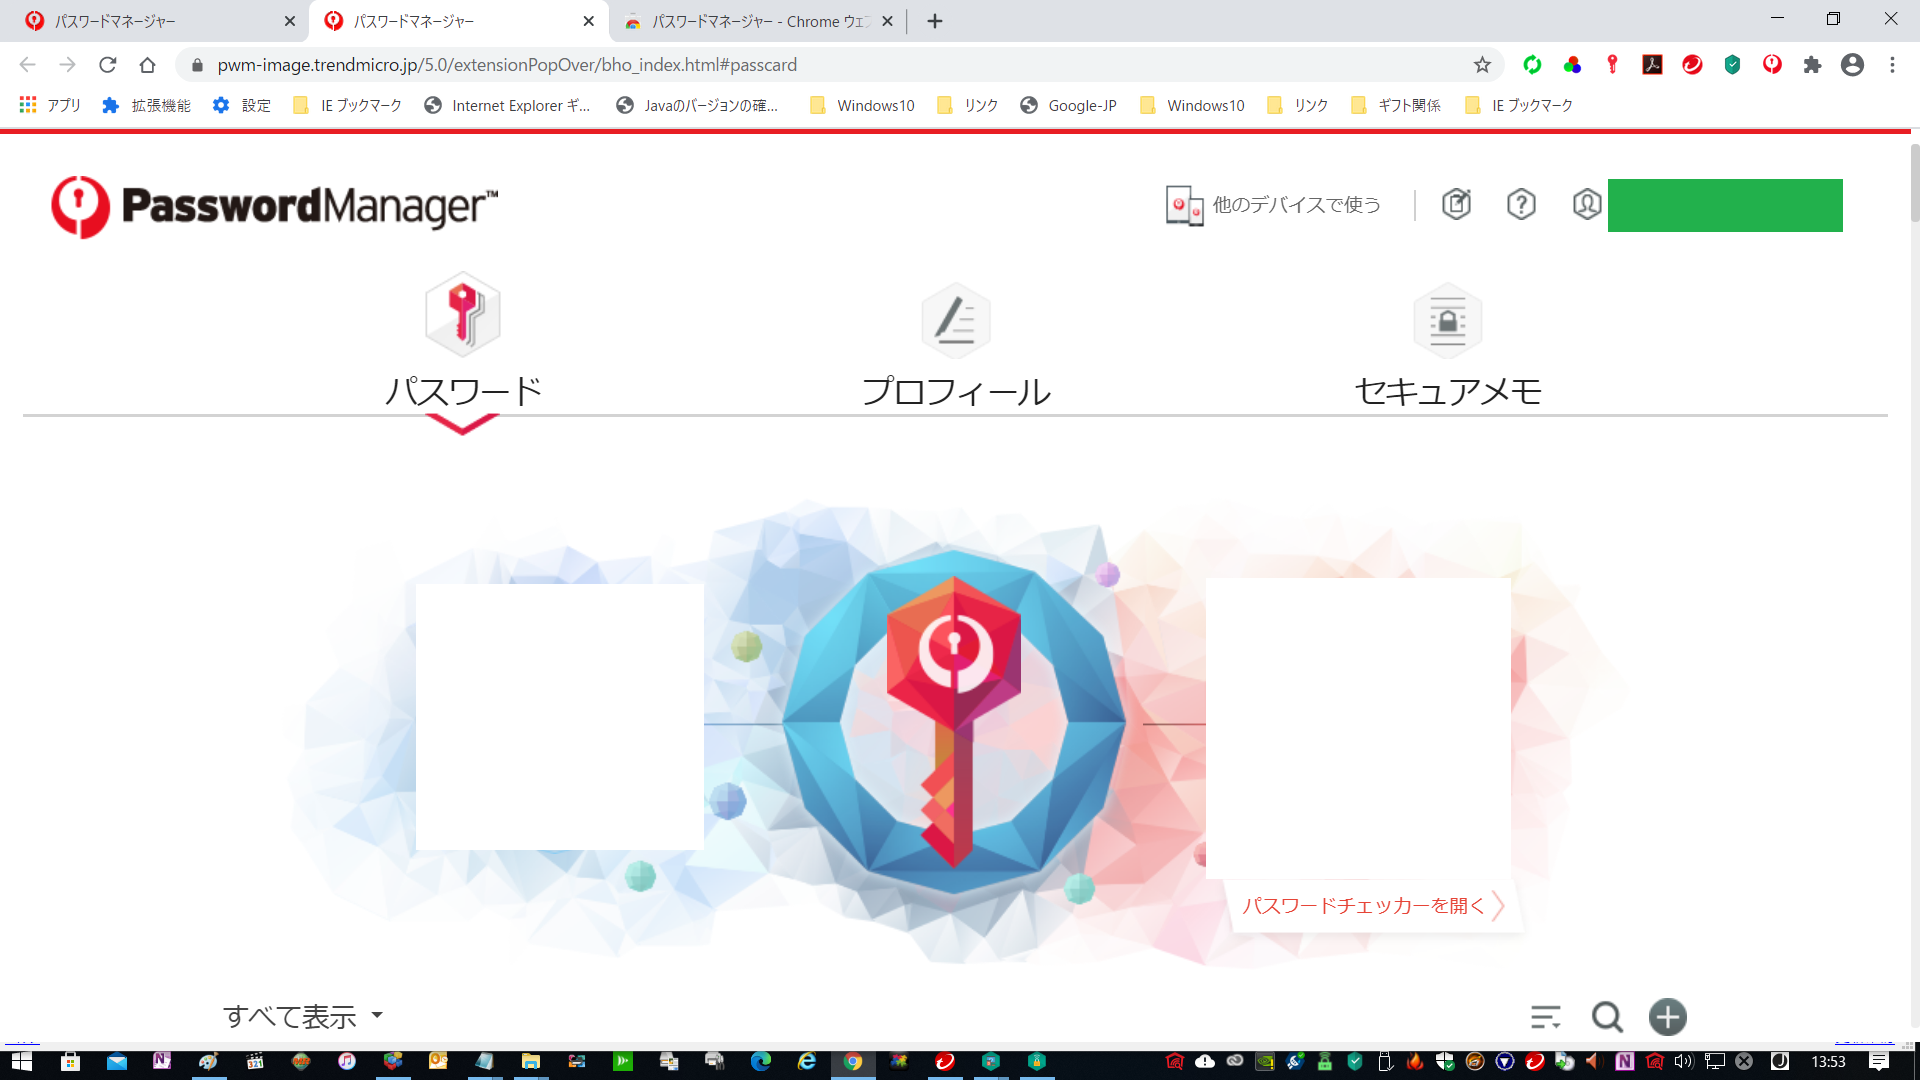
Task: Click the account user icon in header
Action: (1586, 204)
